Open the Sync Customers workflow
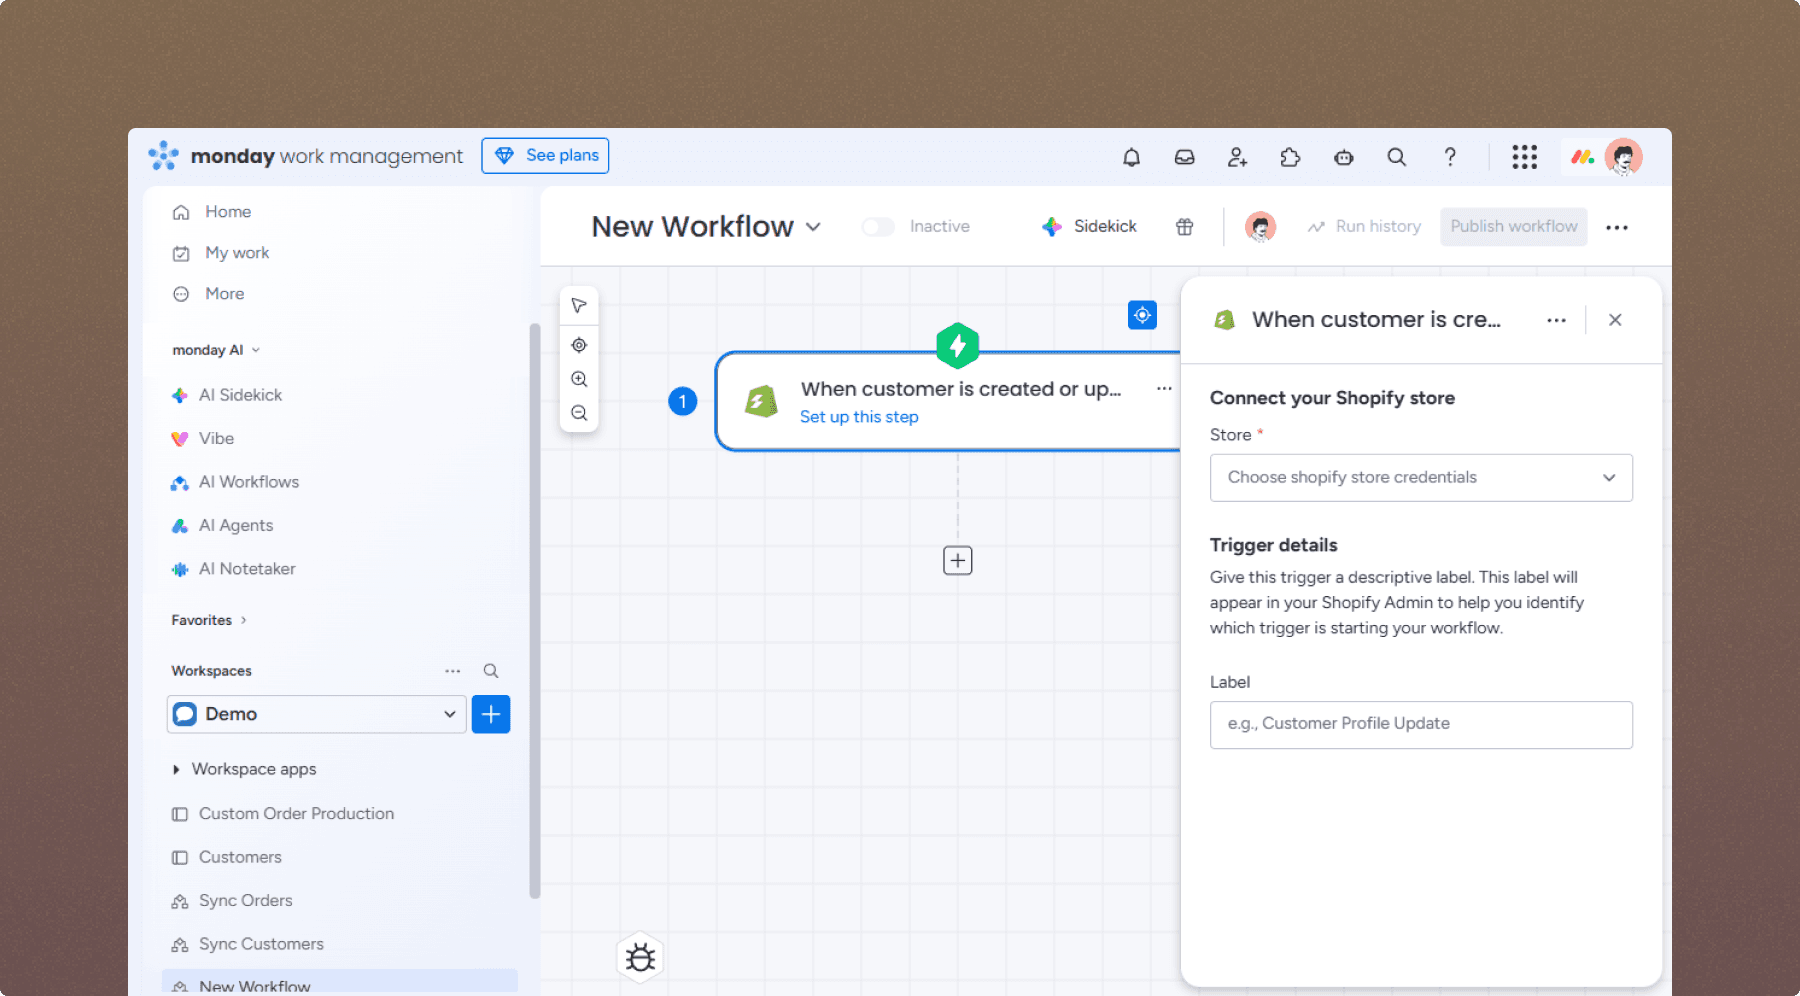The width and height of the screenshot is (1800, 996). (x=261, y=944)
